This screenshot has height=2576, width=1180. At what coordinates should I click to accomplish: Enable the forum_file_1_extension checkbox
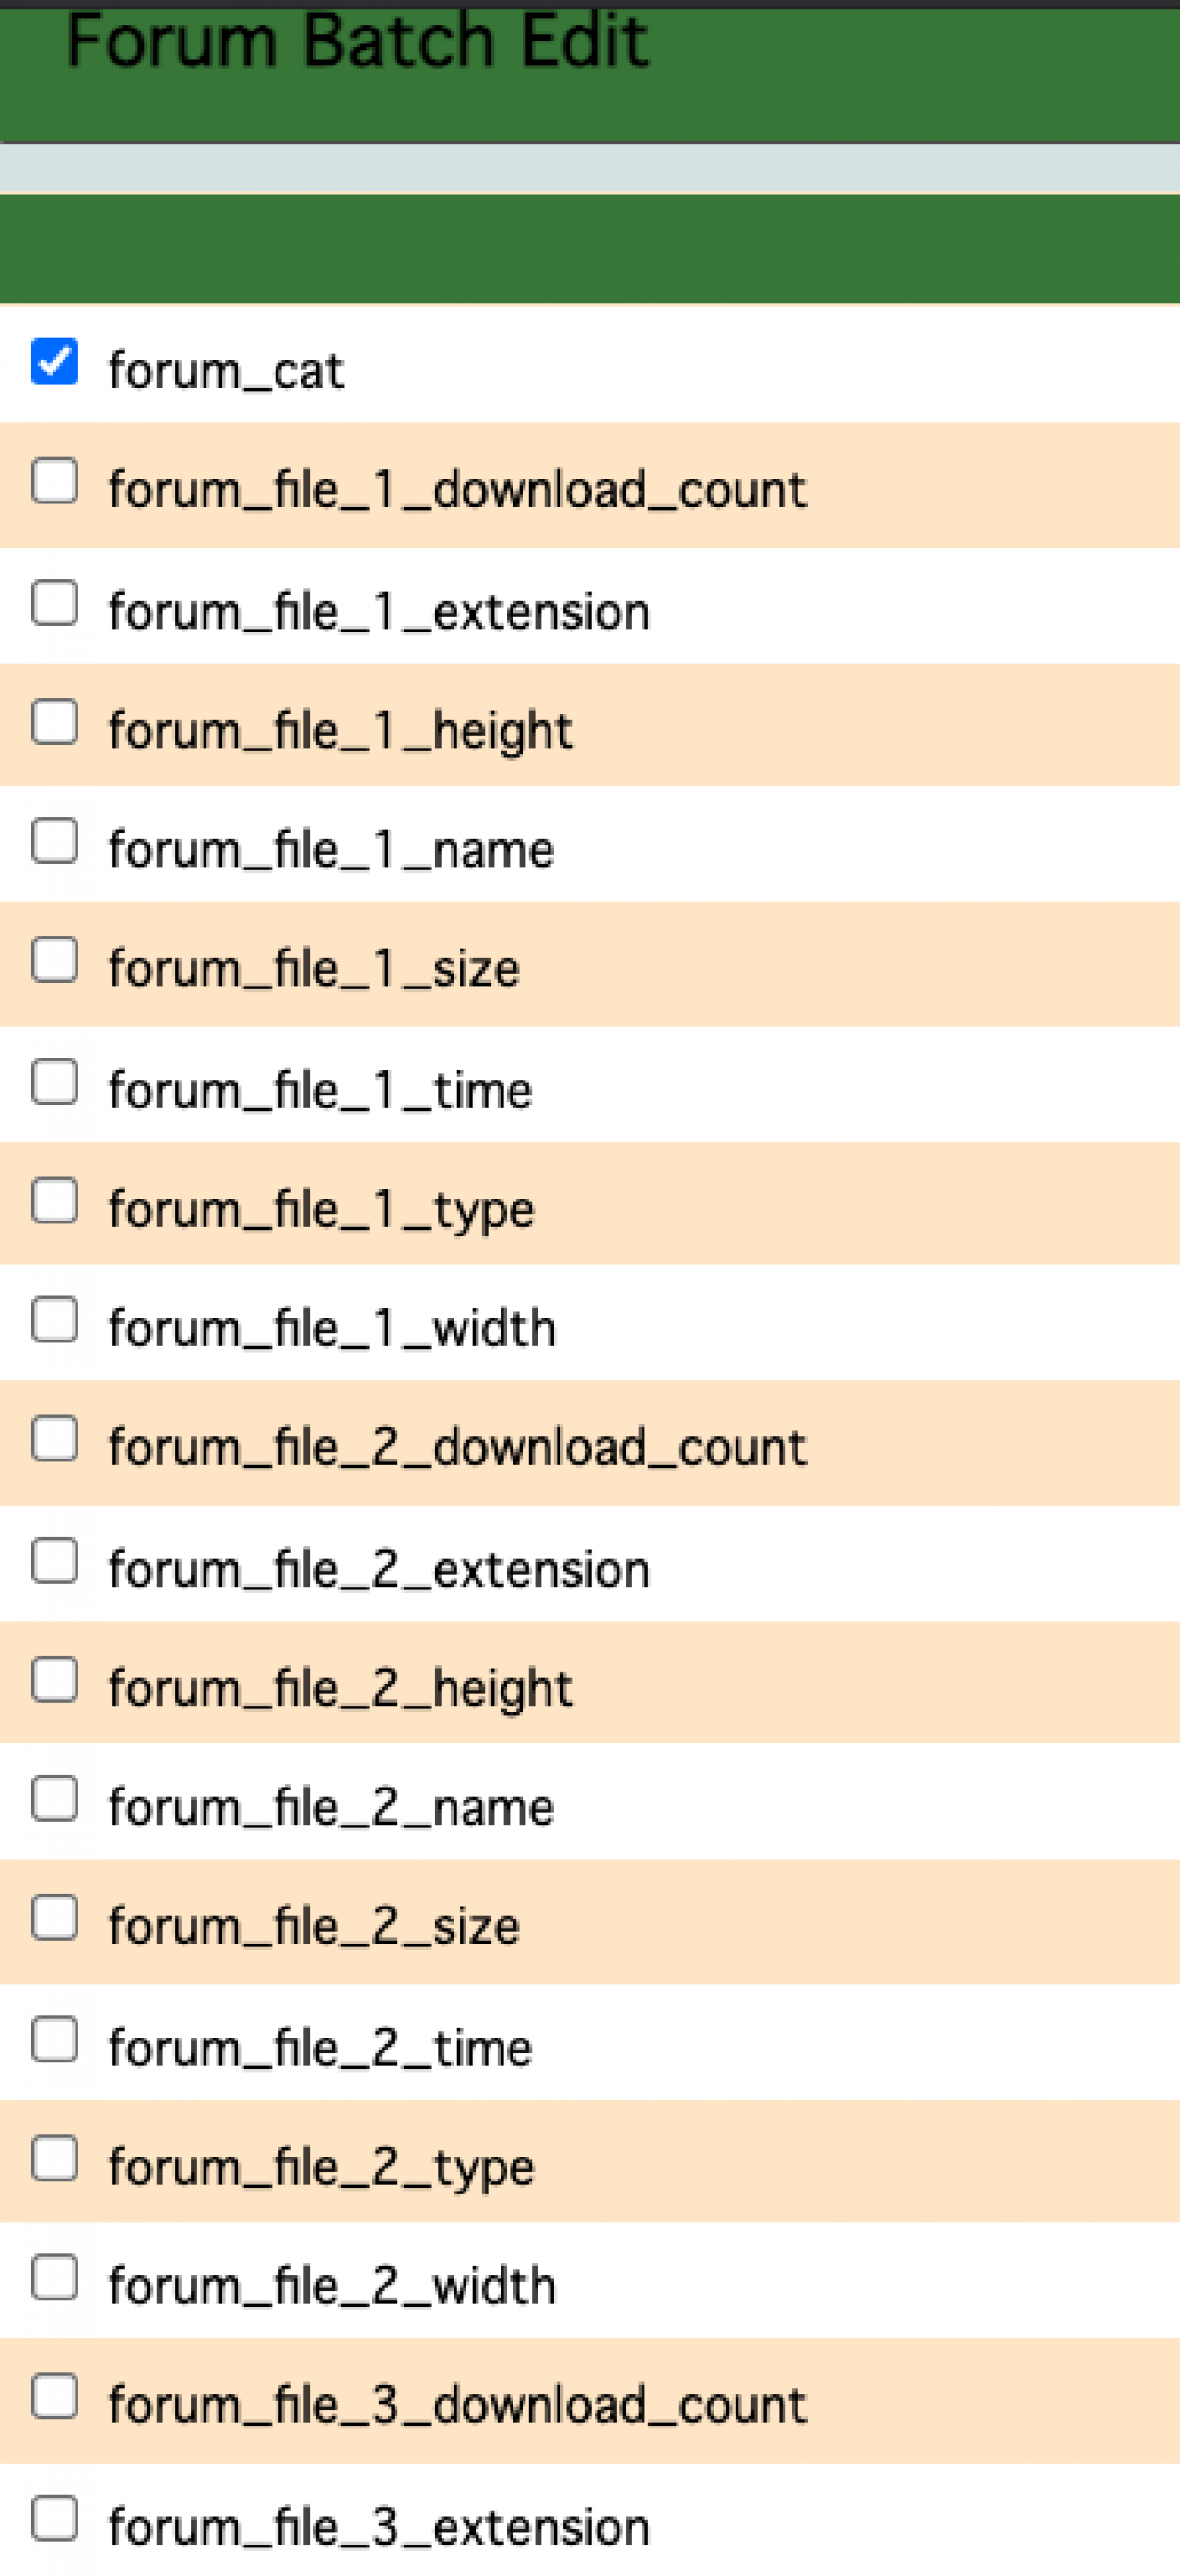(55, 603)
